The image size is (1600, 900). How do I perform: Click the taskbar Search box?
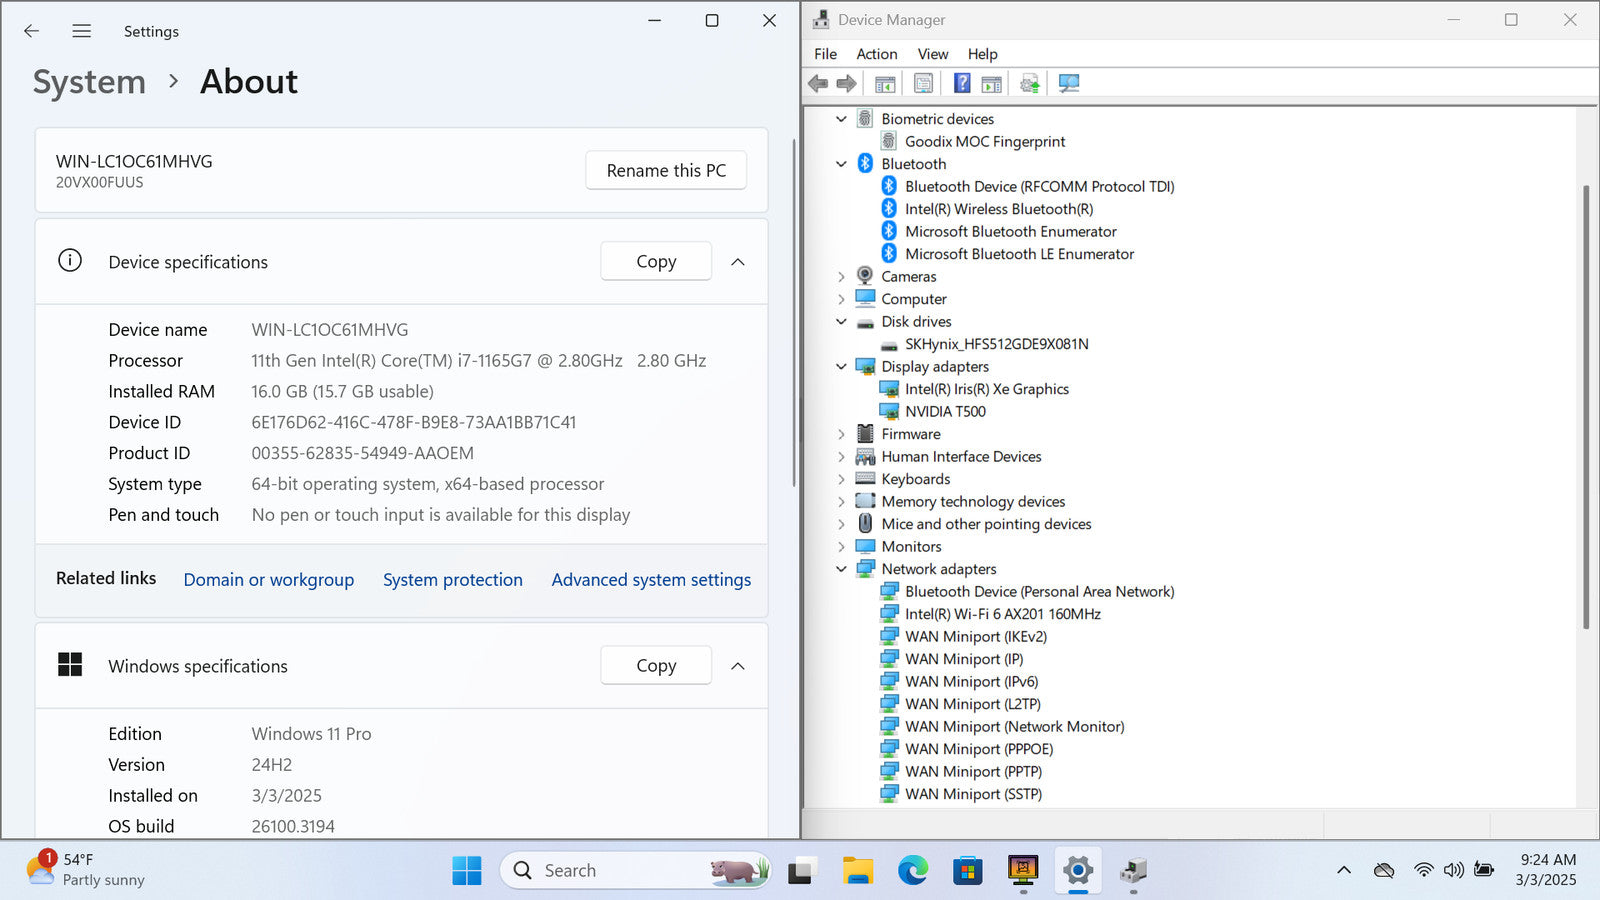point(636,871)
